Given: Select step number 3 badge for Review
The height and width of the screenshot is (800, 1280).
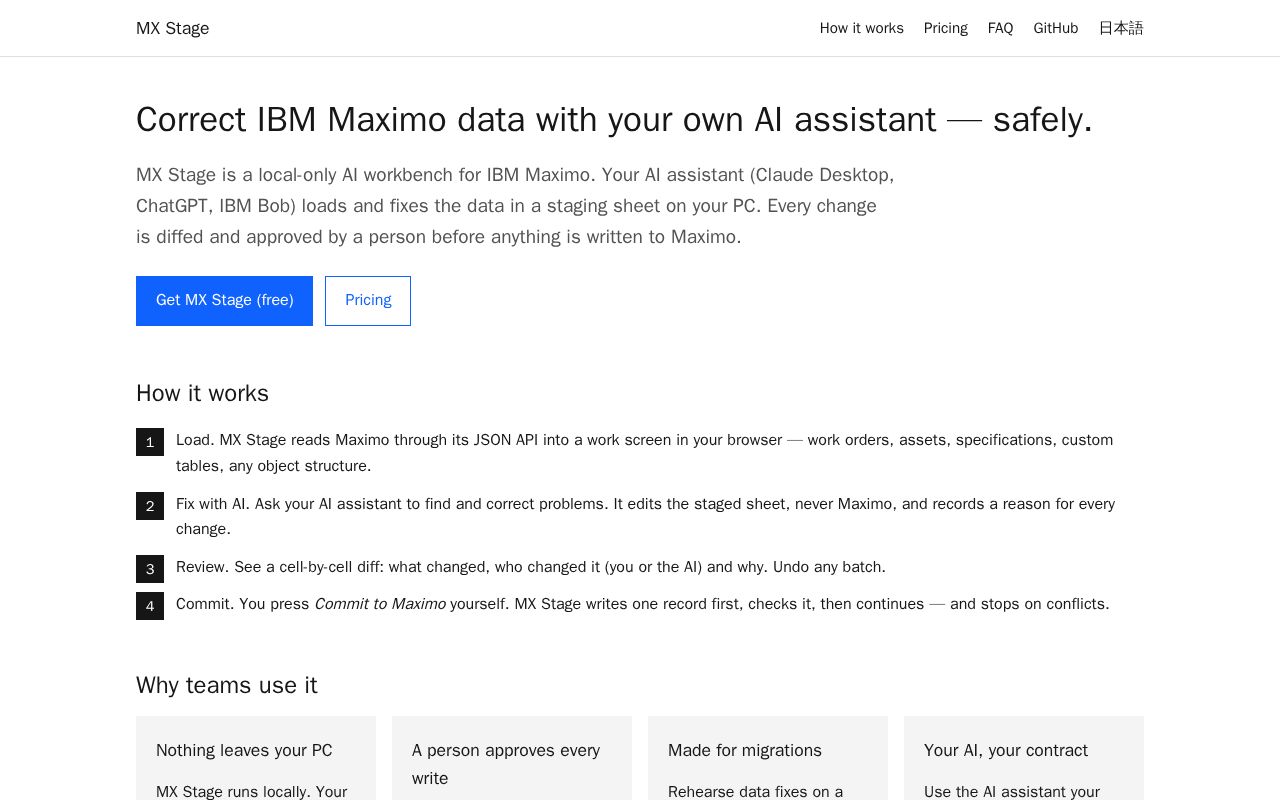Looking at the screenshot, I should (150, 569).
